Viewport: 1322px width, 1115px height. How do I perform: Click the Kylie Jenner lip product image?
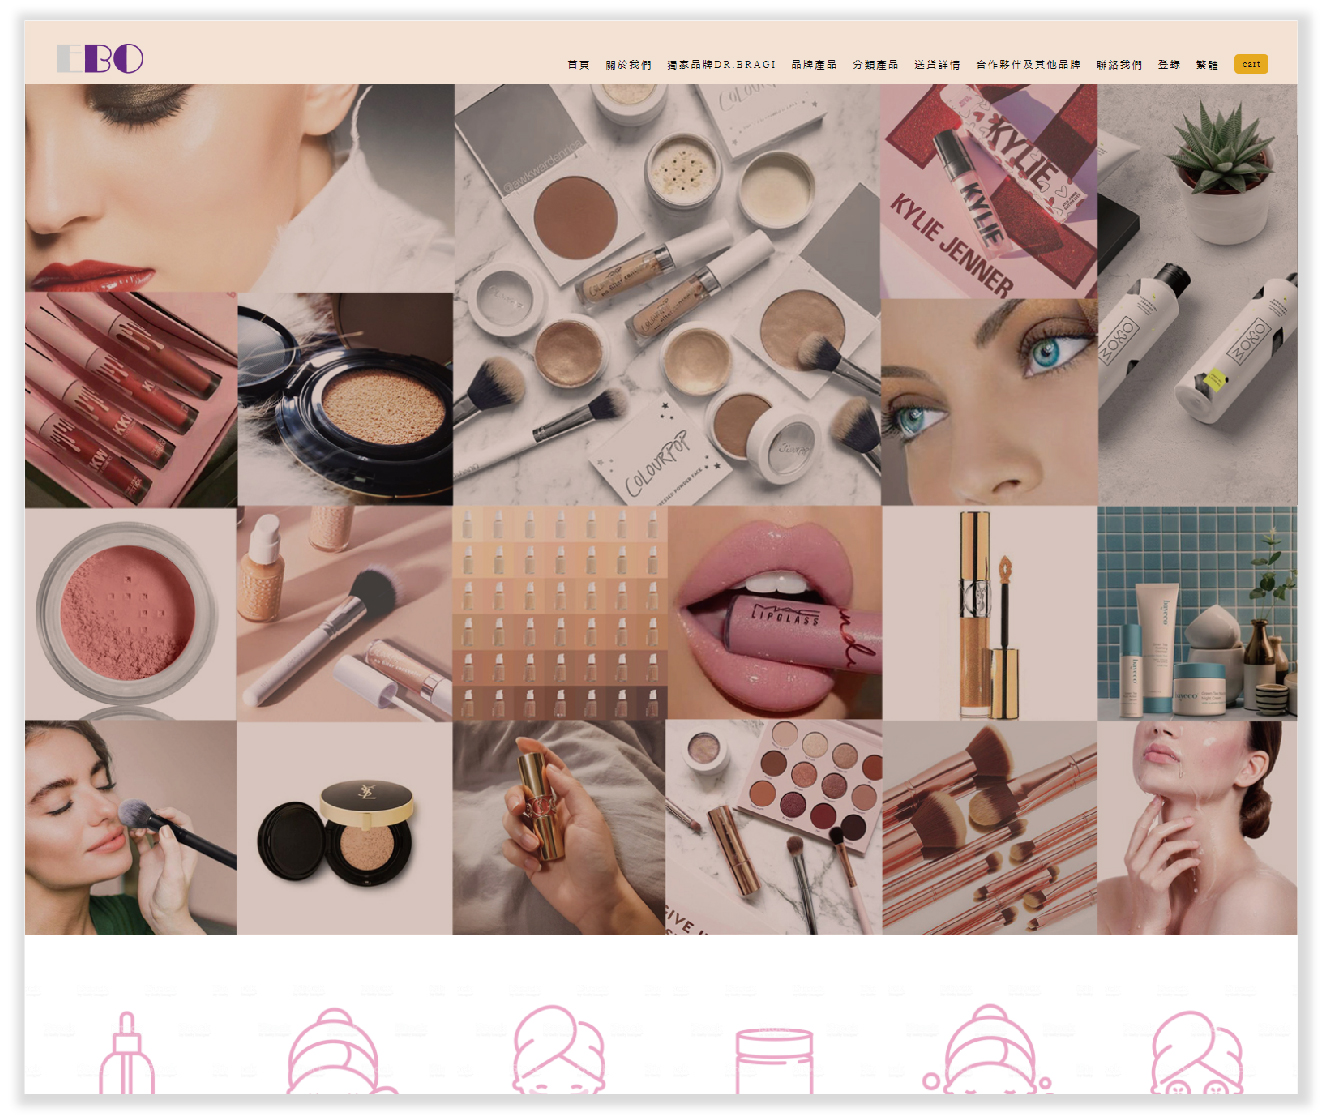tap(988, 191)
